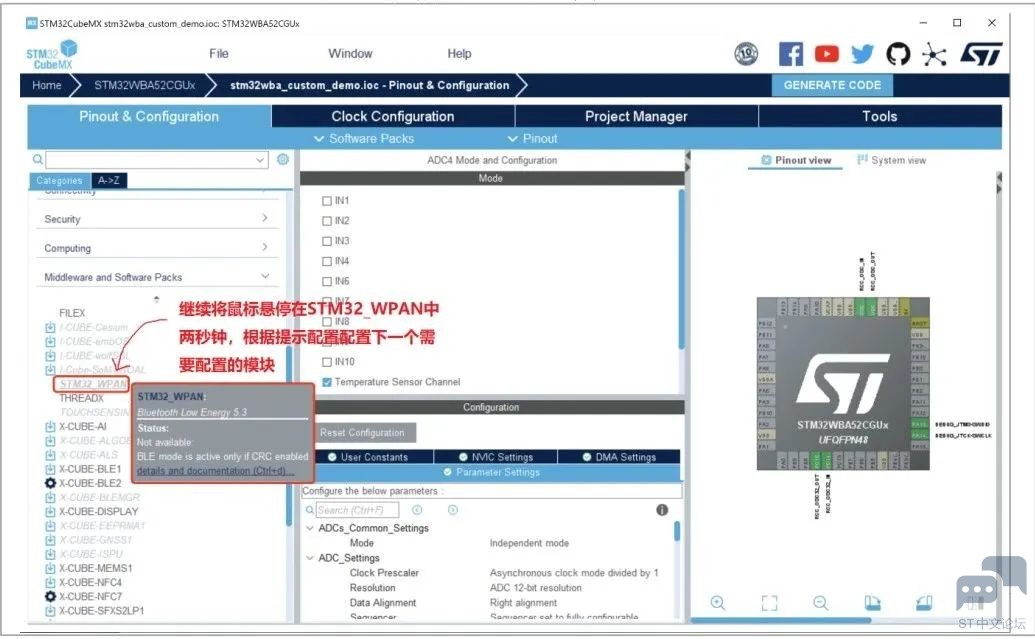This screenshot has width=1035, height=639.
Task: Select the FILEX middleware item
Action: [x=72, y=313]
